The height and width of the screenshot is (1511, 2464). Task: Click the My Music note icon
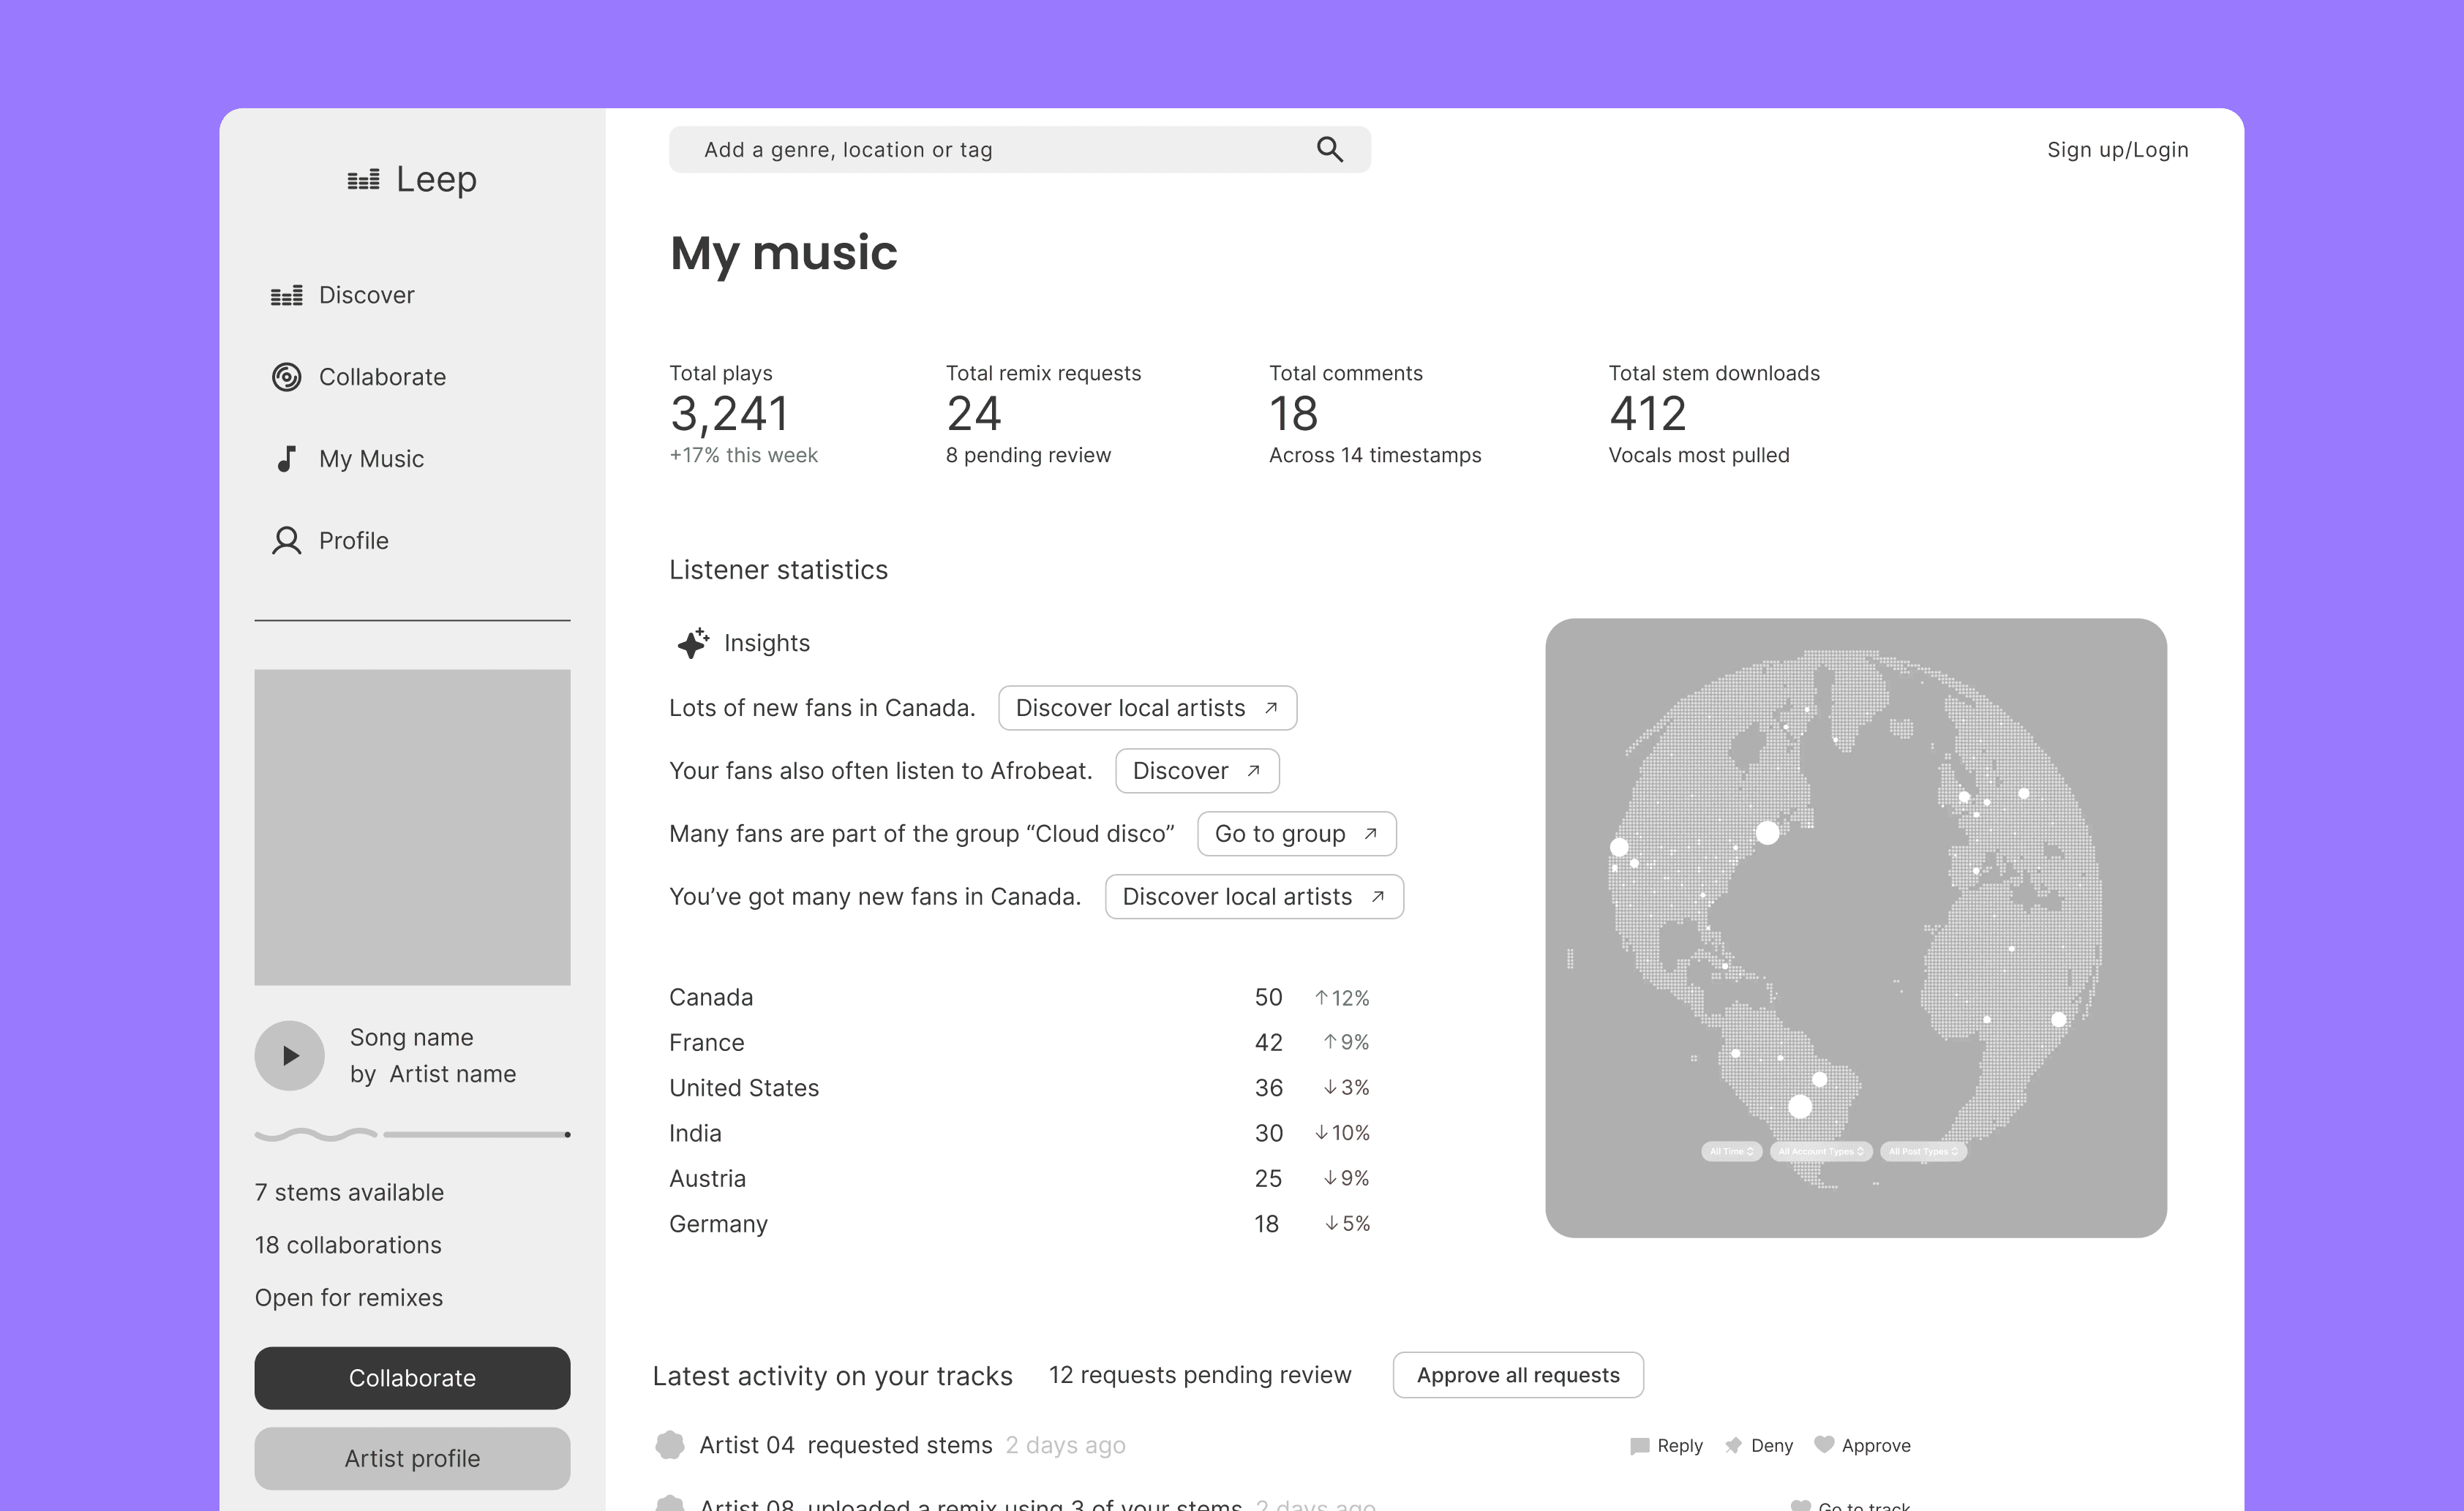(286, 459)
